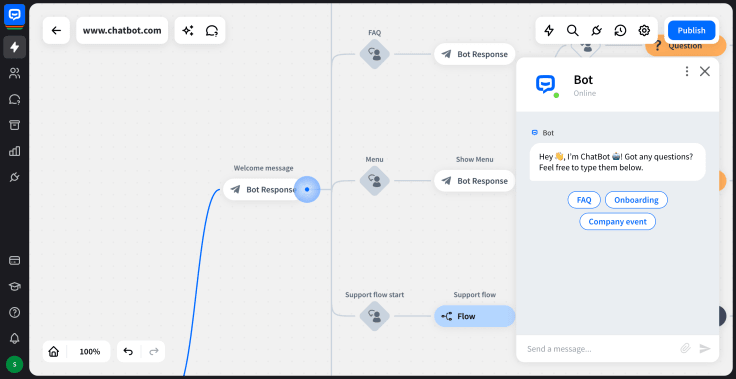The height and width of the screenshot is (379, 736).
Task: Open the chat training icon in the sidebar
Action: [x=15, y=99]
